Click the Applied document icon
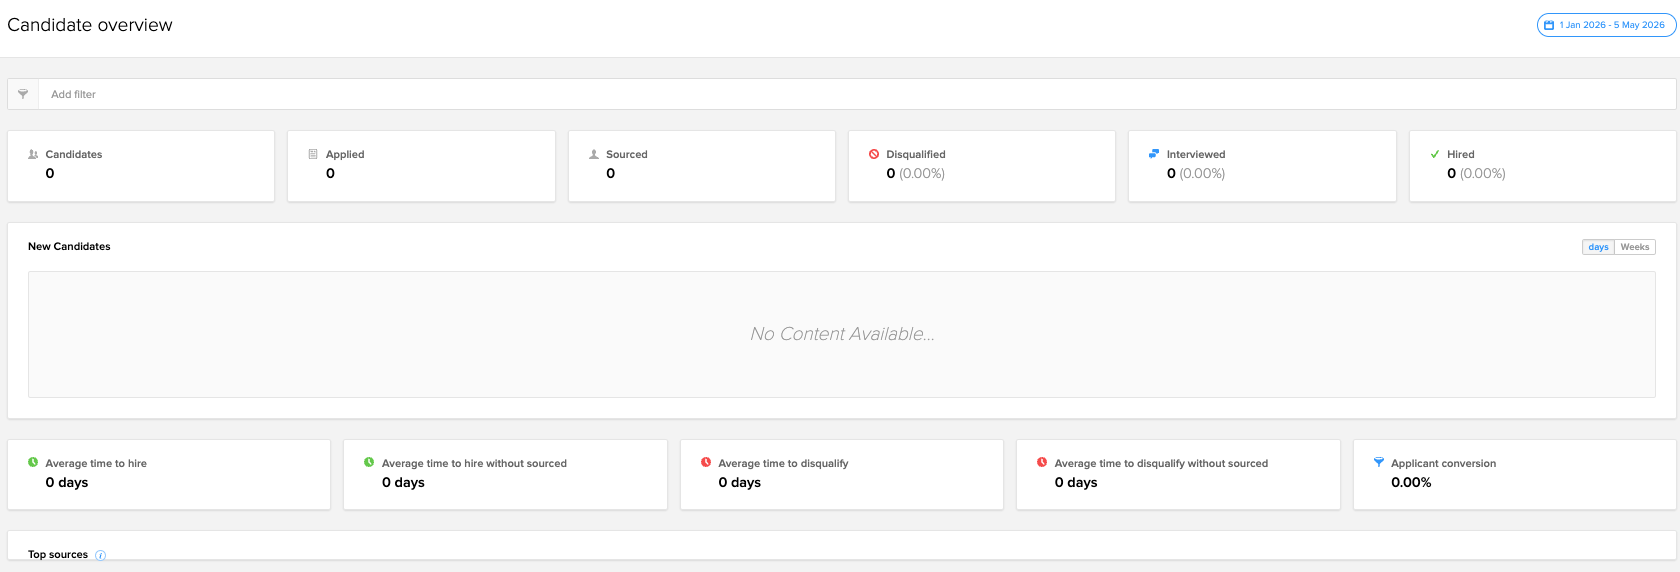1680x572 pixels. coord(313,154)
